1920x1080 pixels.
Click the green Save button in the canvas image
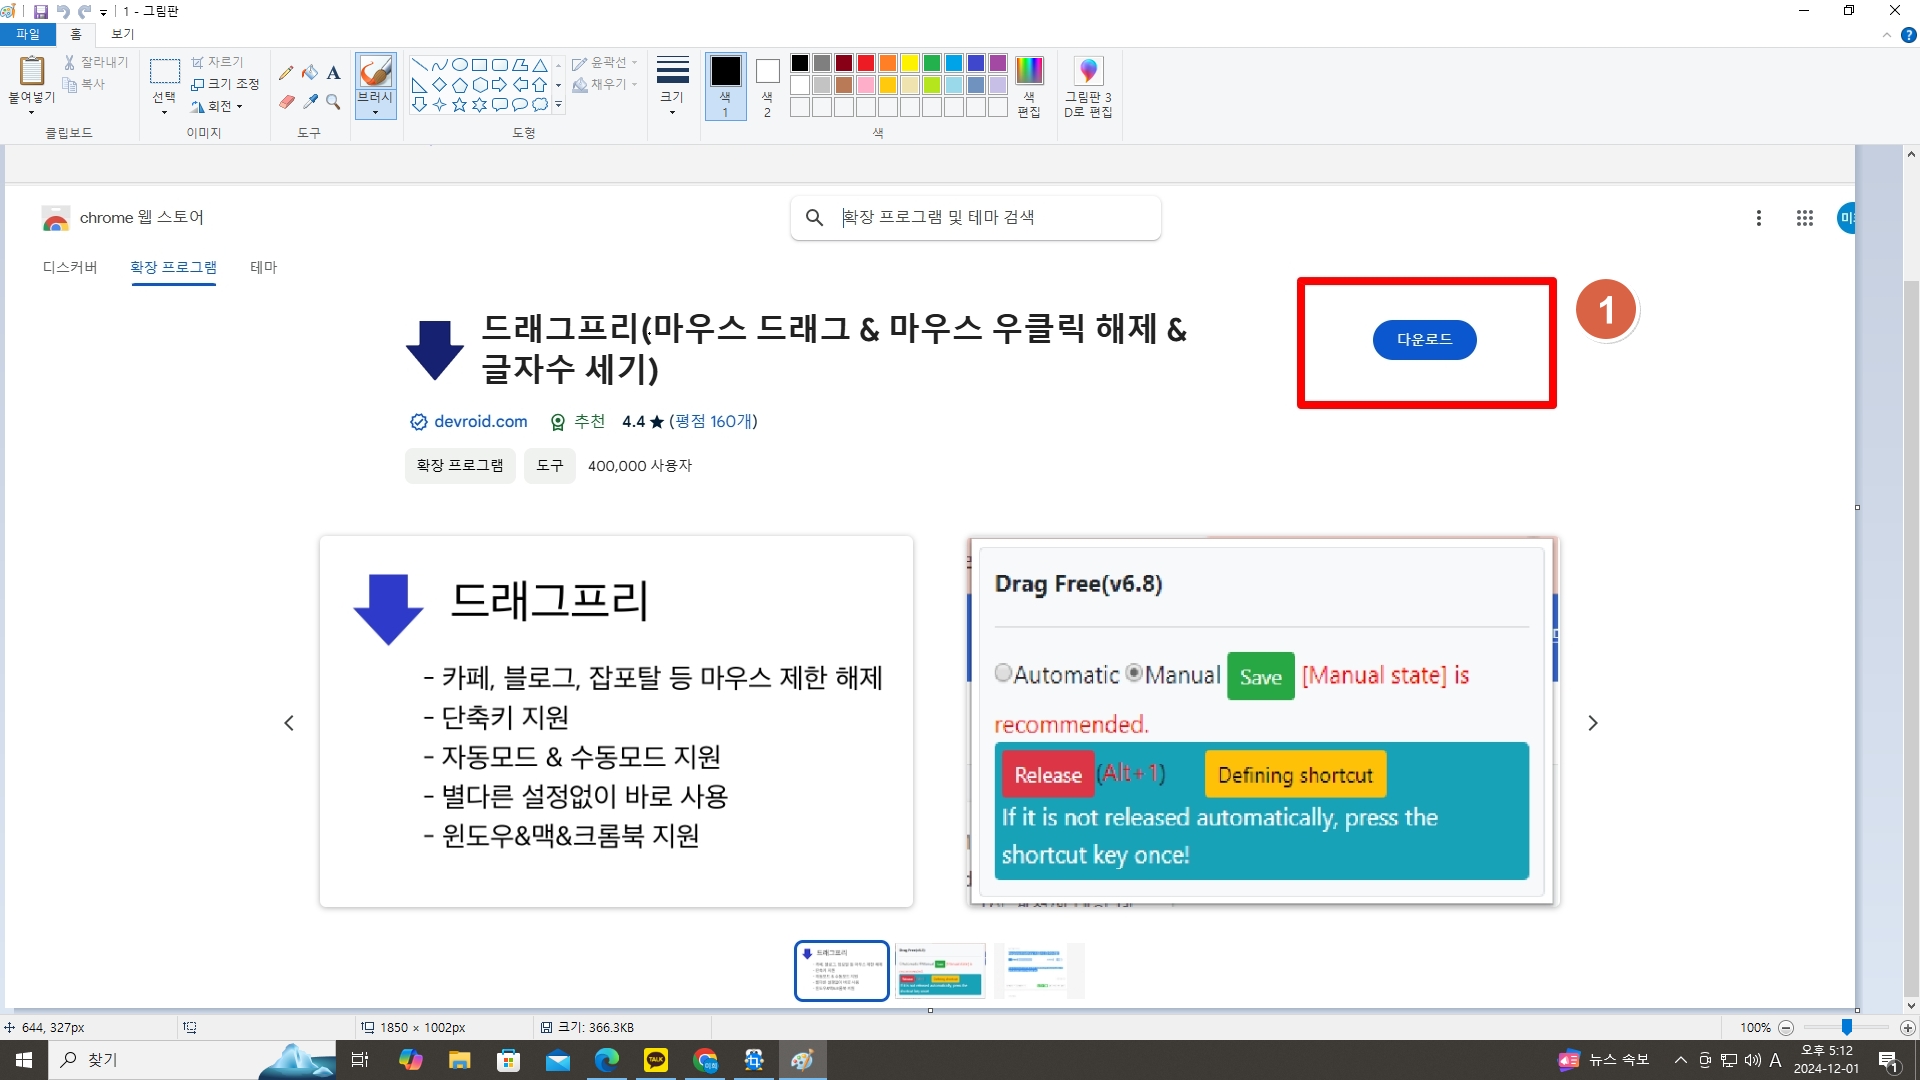click(x=1260, y=676)
